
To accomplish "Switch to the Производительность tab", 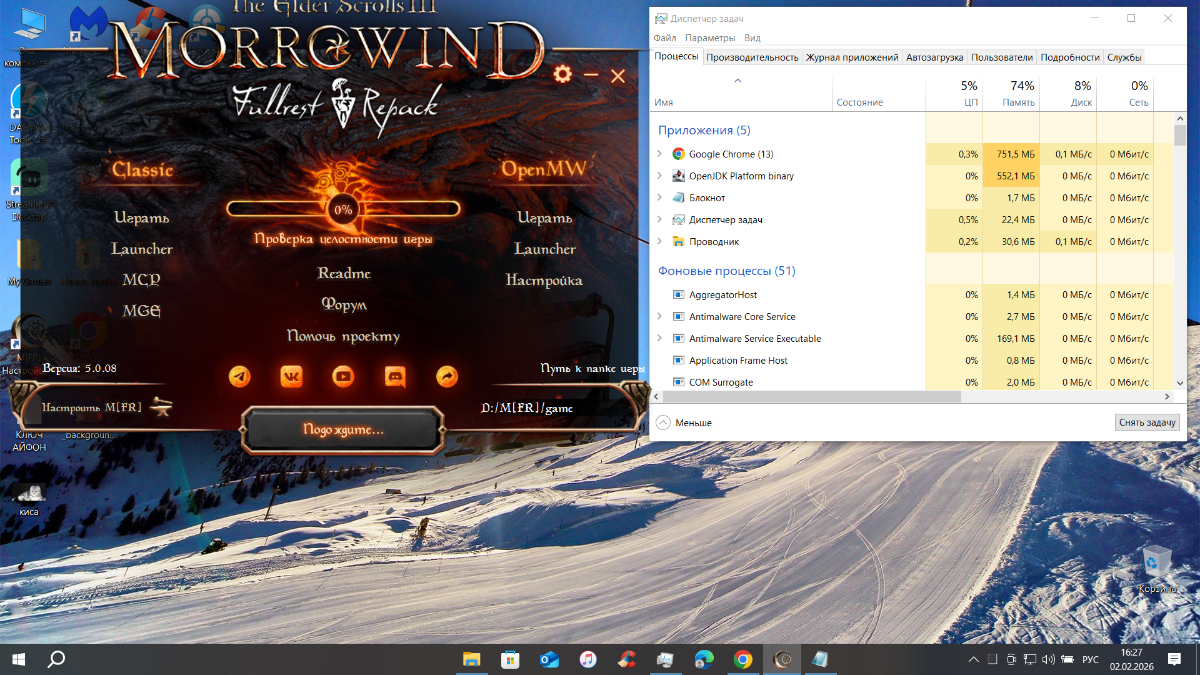I will click(x=752, y=57).
